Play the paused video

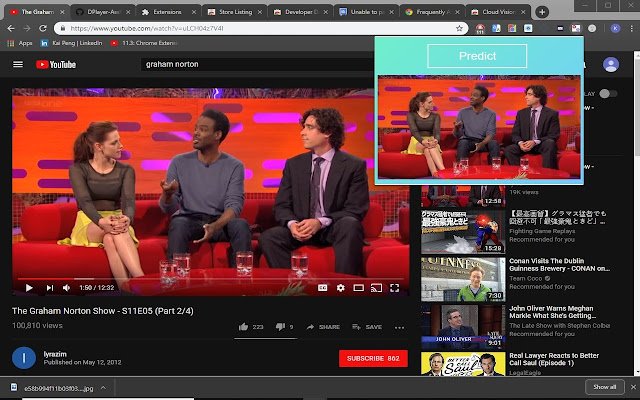coord(29,288)
